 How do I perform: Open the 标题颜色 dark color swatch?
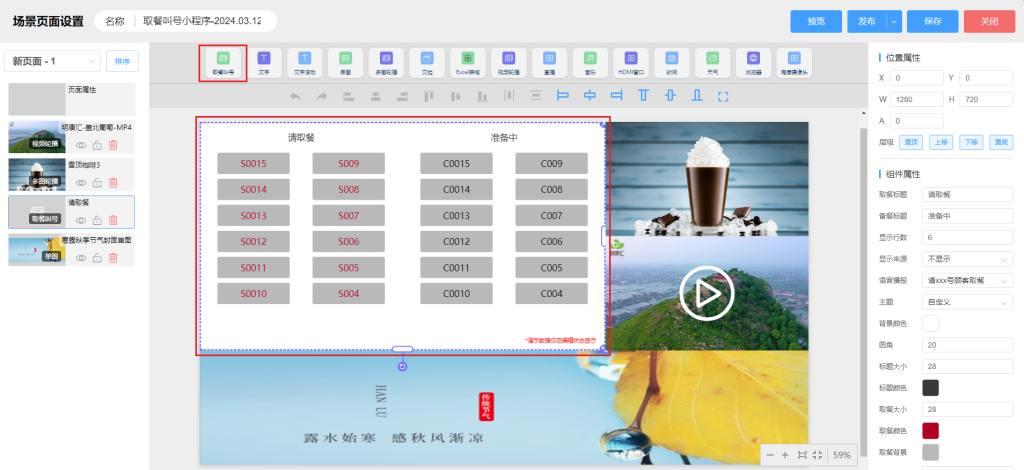click(x=931, y=388)
